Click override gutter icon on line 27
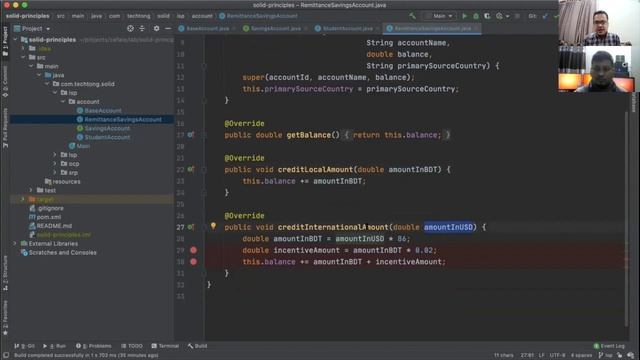The image size is (640, 360). pyautogui.click(x=191, y=227)
